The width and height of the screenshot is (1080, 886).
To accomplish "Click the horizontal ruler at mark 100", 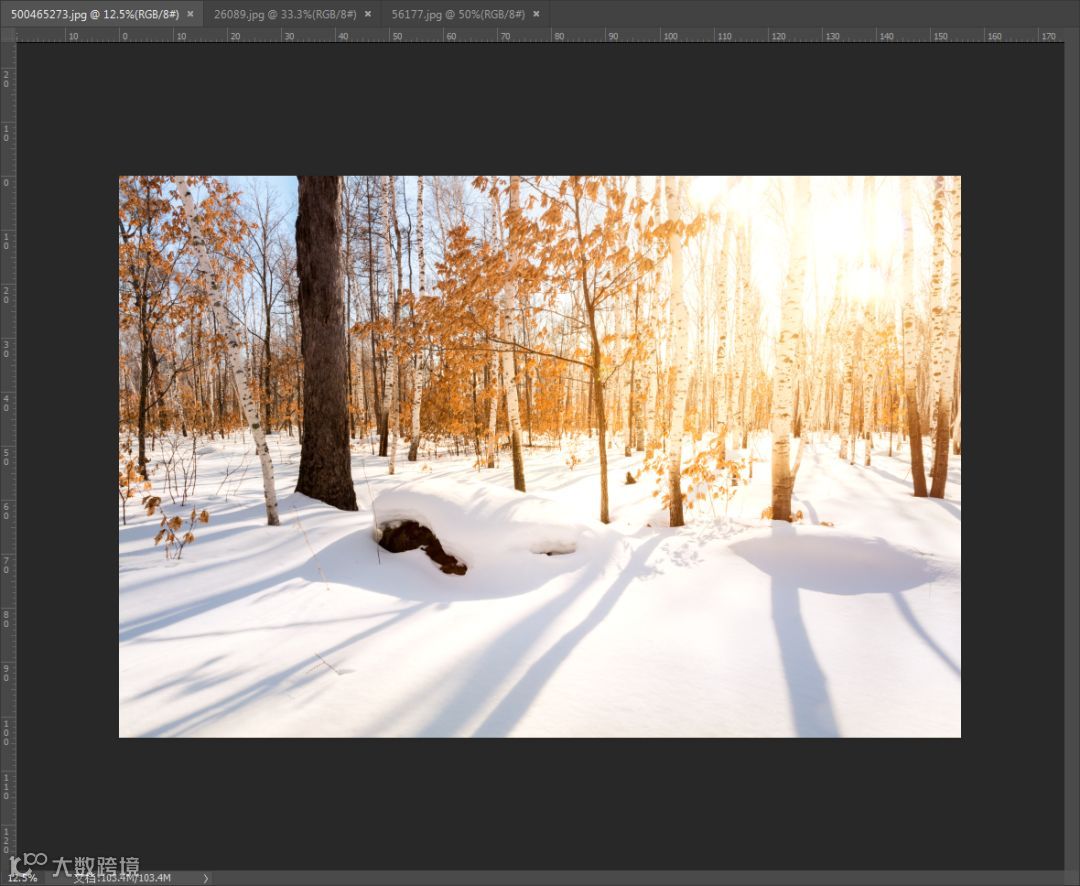I will click(669, 36).
